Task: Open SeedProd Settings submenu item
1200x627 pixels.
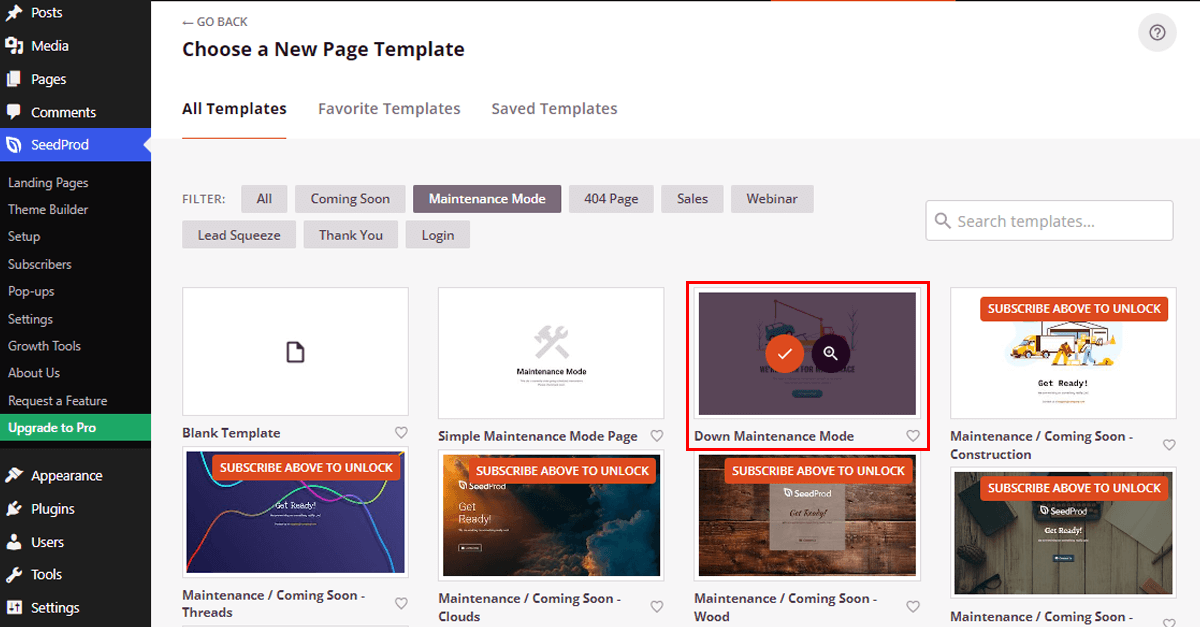Action: [x=30, y=319]
